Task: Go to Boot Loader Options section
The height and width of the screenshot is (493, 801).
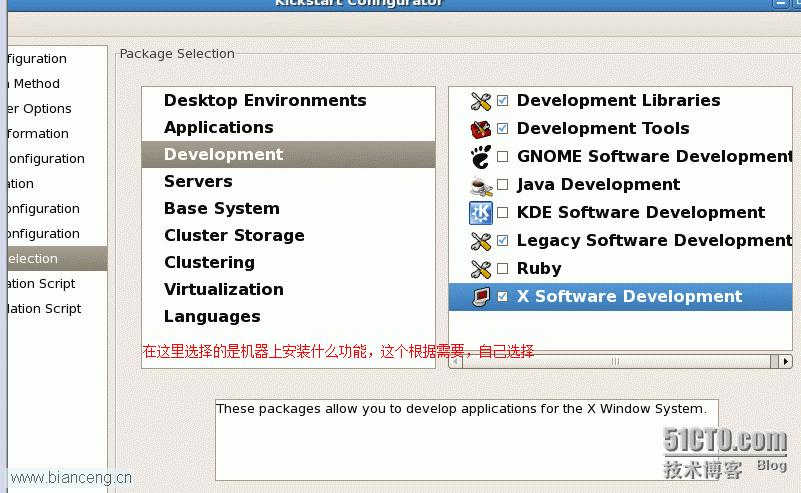Action: 57,108
